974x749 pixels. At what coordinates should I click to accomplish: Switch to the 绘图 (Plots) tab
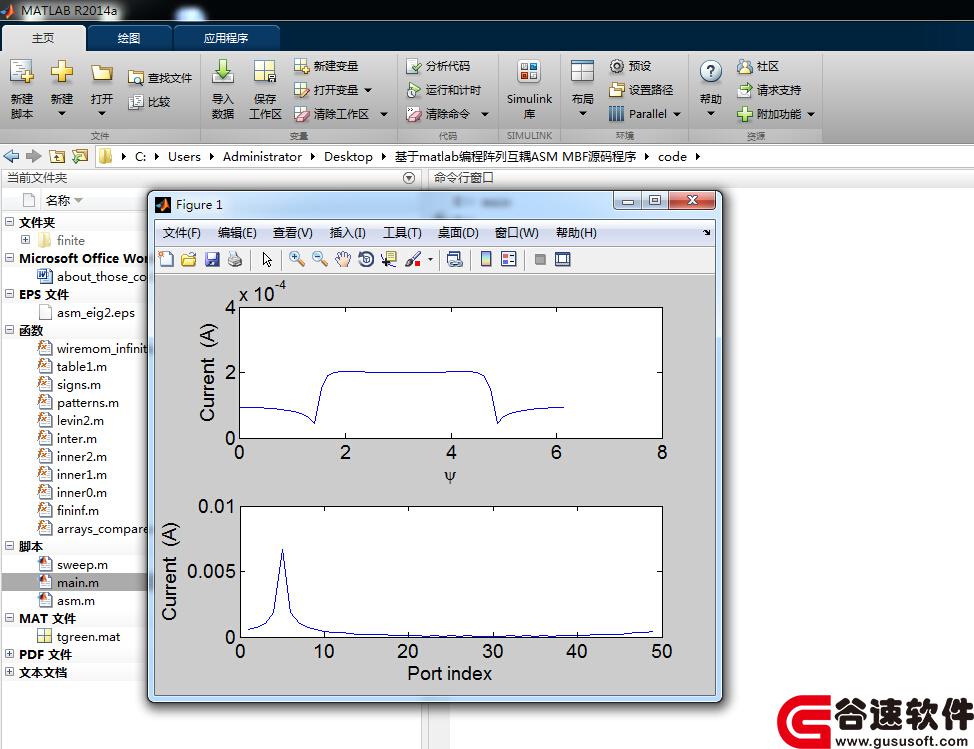129,38
